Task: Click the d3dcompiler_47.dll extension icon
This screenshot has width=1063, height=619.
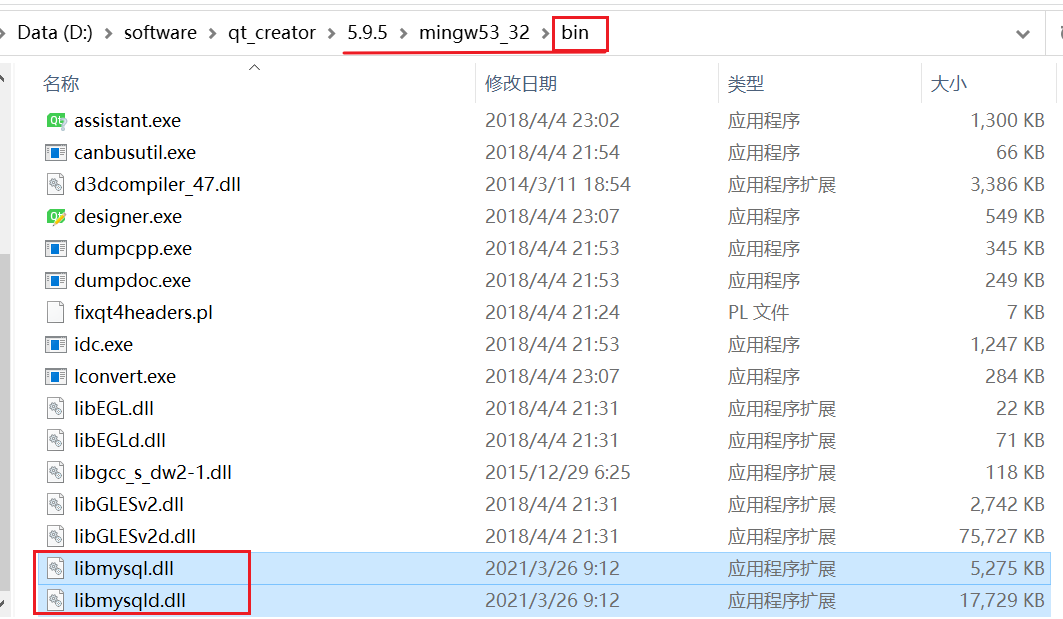Action: (57, 184)
